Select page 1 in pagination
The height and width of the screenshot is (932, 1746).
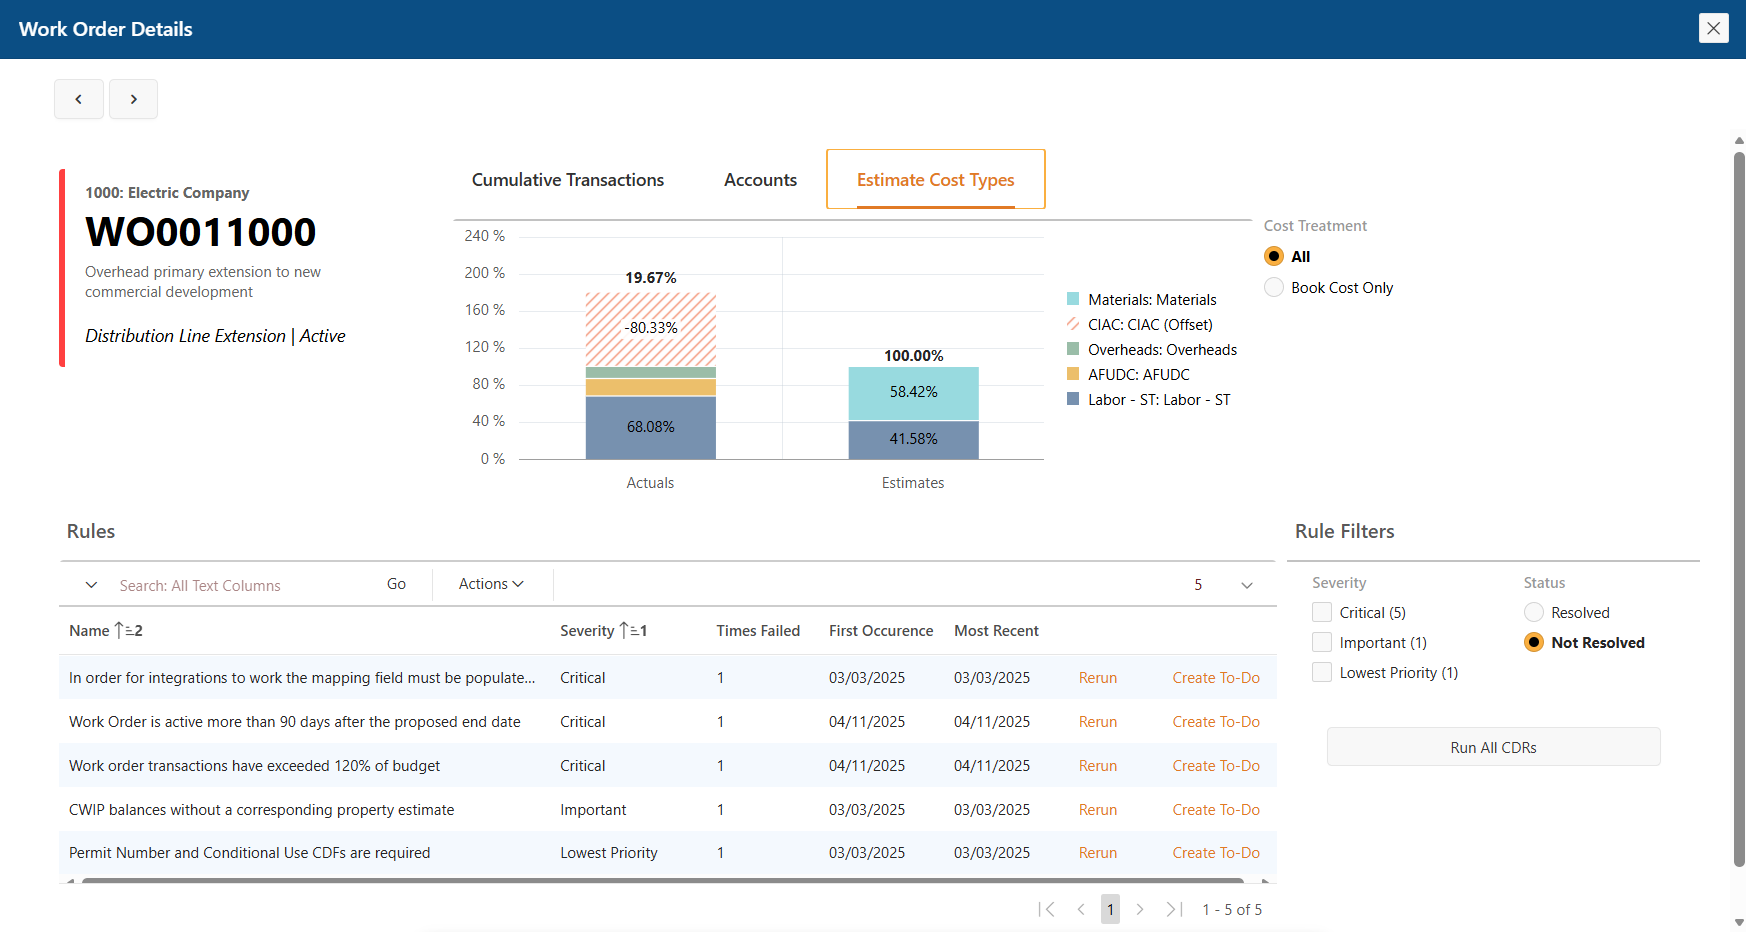click(1110, 909)
